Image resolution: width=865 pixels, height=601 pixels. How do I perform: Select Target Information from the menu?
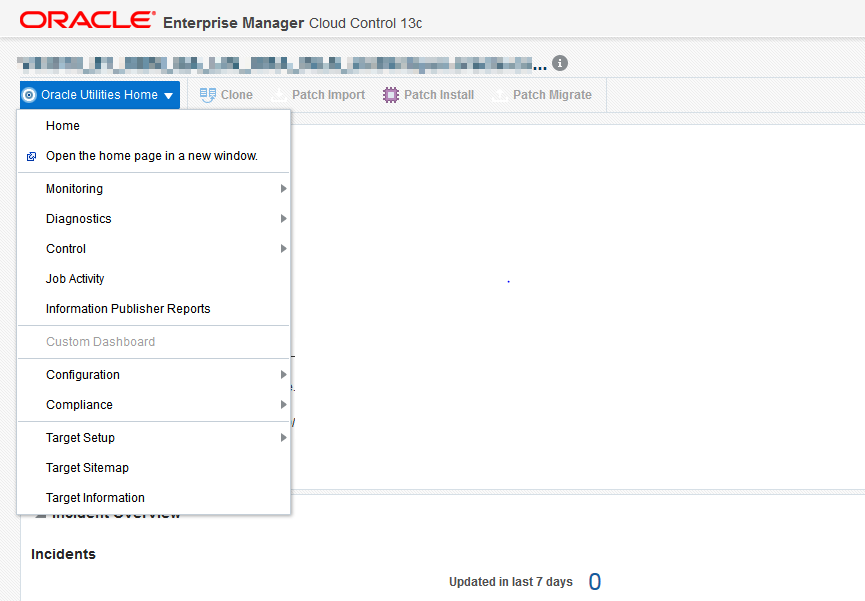coord(154,498)
